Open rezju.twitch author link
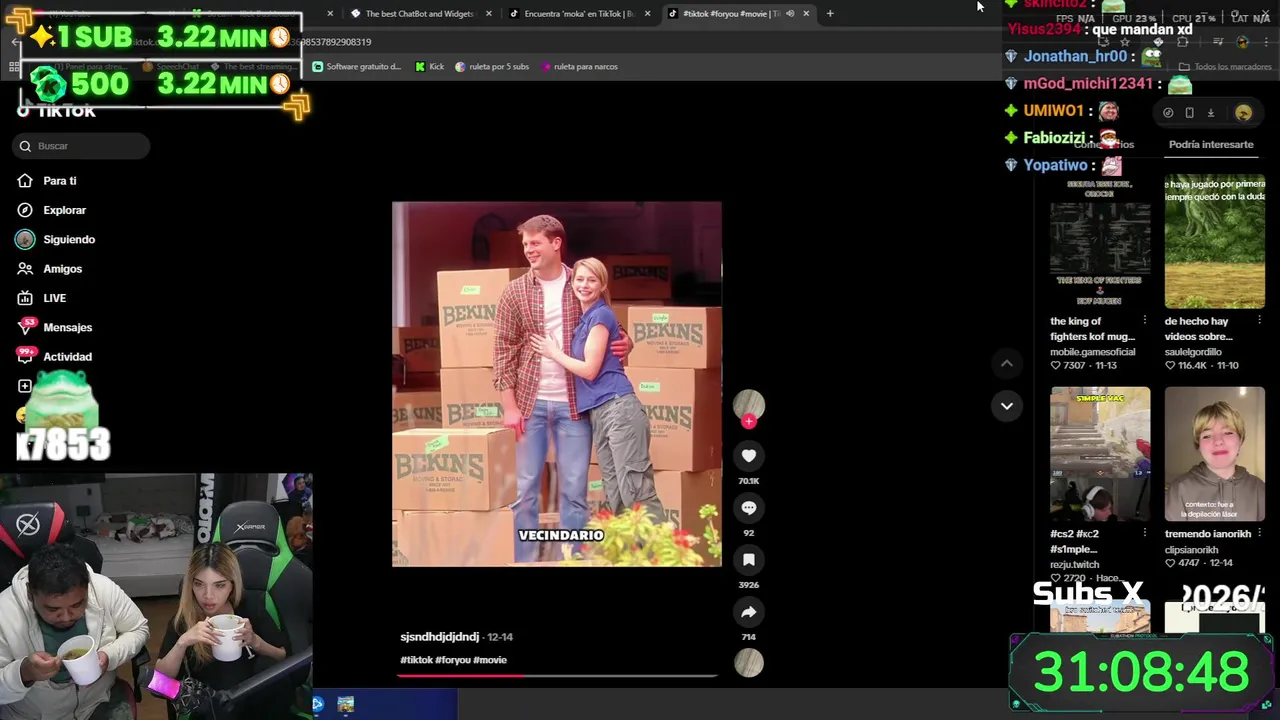The image size is (1280, 720). click(x=1074, y=564)
